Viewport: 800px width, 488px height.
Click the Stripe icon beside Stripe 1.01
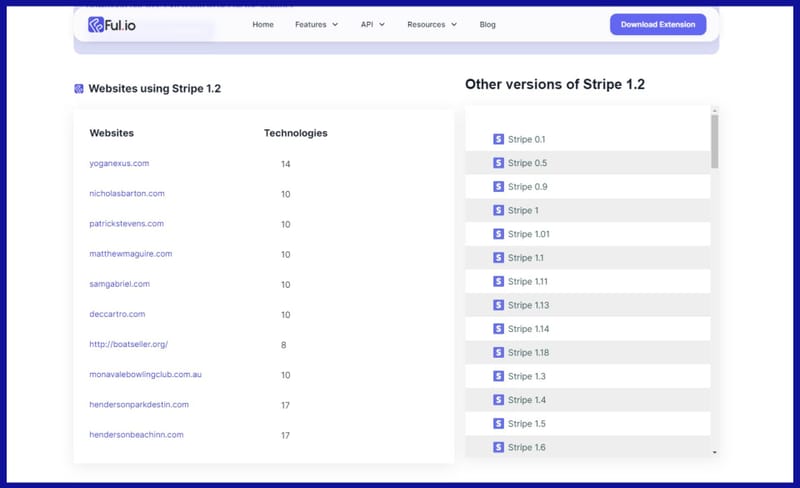click(x=499, y=234)
